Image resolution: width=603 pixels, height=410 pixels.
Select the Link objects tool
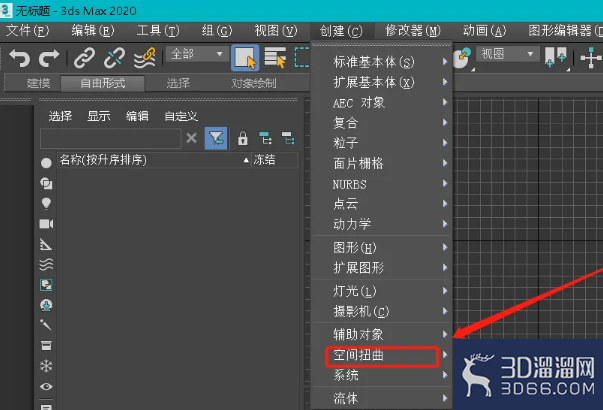coord(84,58)
